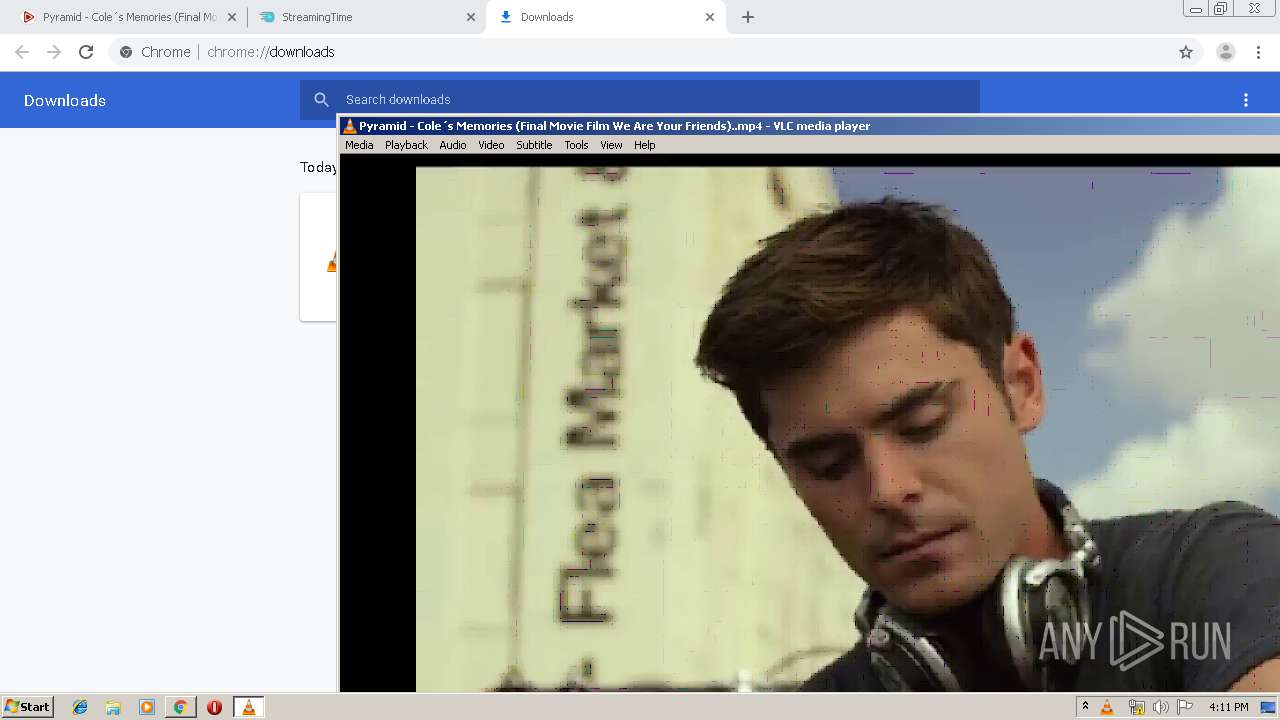Click the 4:11 PM clock
The width and height of the screenshot is (1280, 720).
point(1228,707)
